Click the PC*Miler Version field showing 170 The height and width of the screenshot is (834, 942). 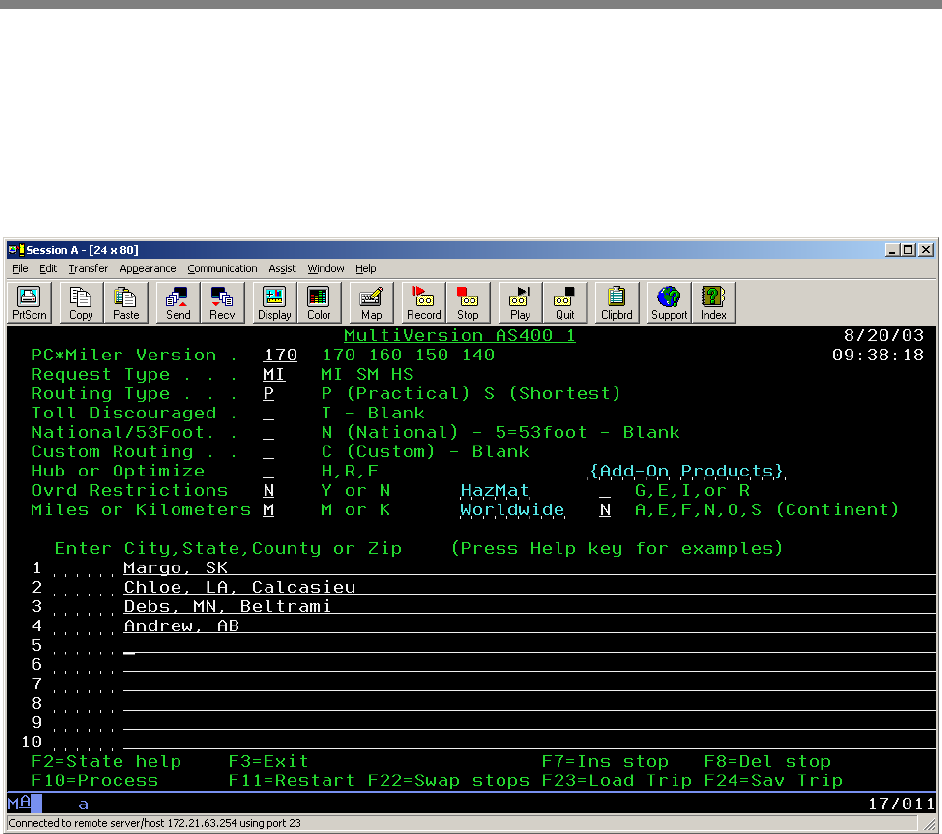coord(280,355)
